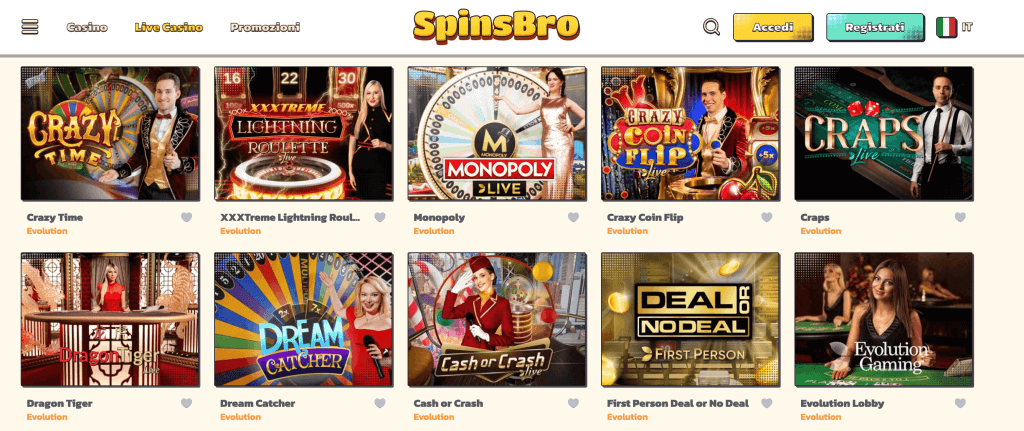Click heart icon for Dragon Tiger

point(187,404)
